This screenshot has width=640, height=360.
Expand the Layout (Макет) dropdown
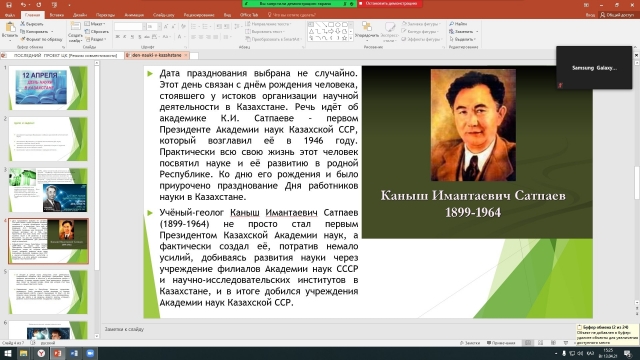tap(95, 24)
